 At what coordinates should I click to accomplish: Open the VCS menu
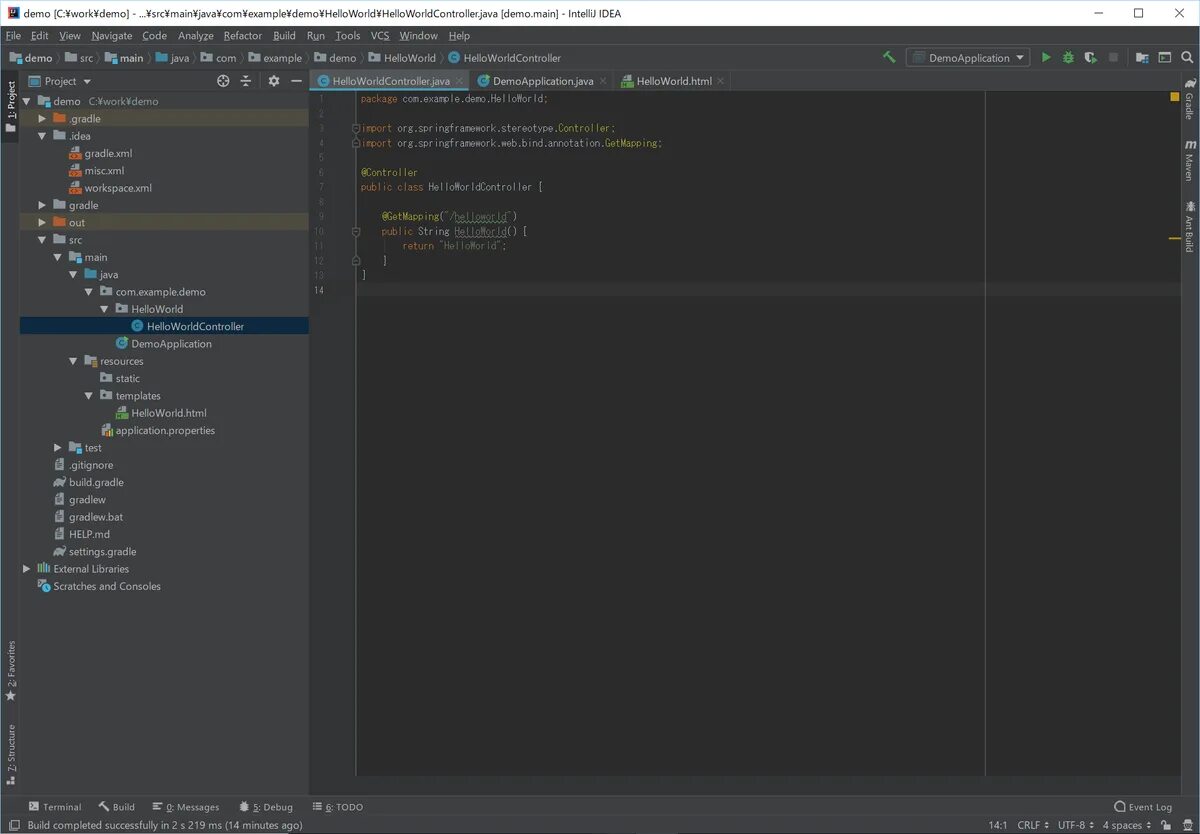click(380, 35)
